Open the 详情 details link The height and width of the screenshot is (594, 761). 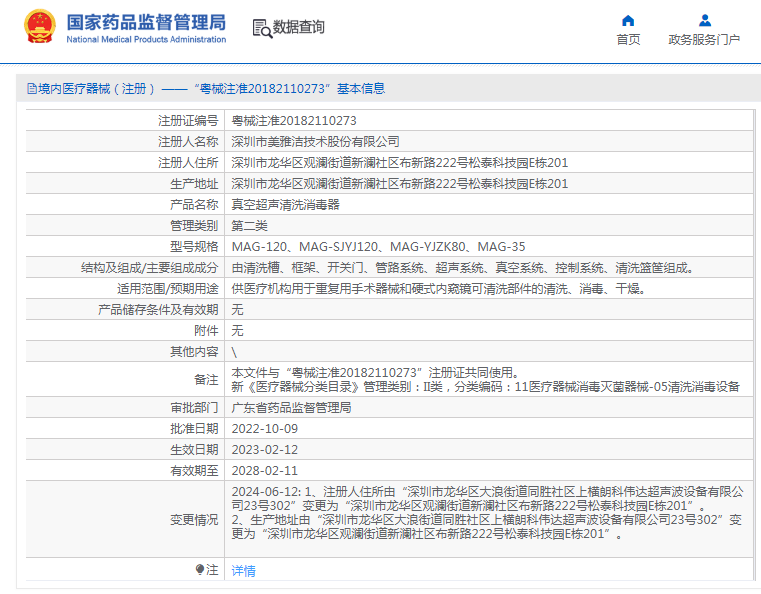[x=243, y=570]
